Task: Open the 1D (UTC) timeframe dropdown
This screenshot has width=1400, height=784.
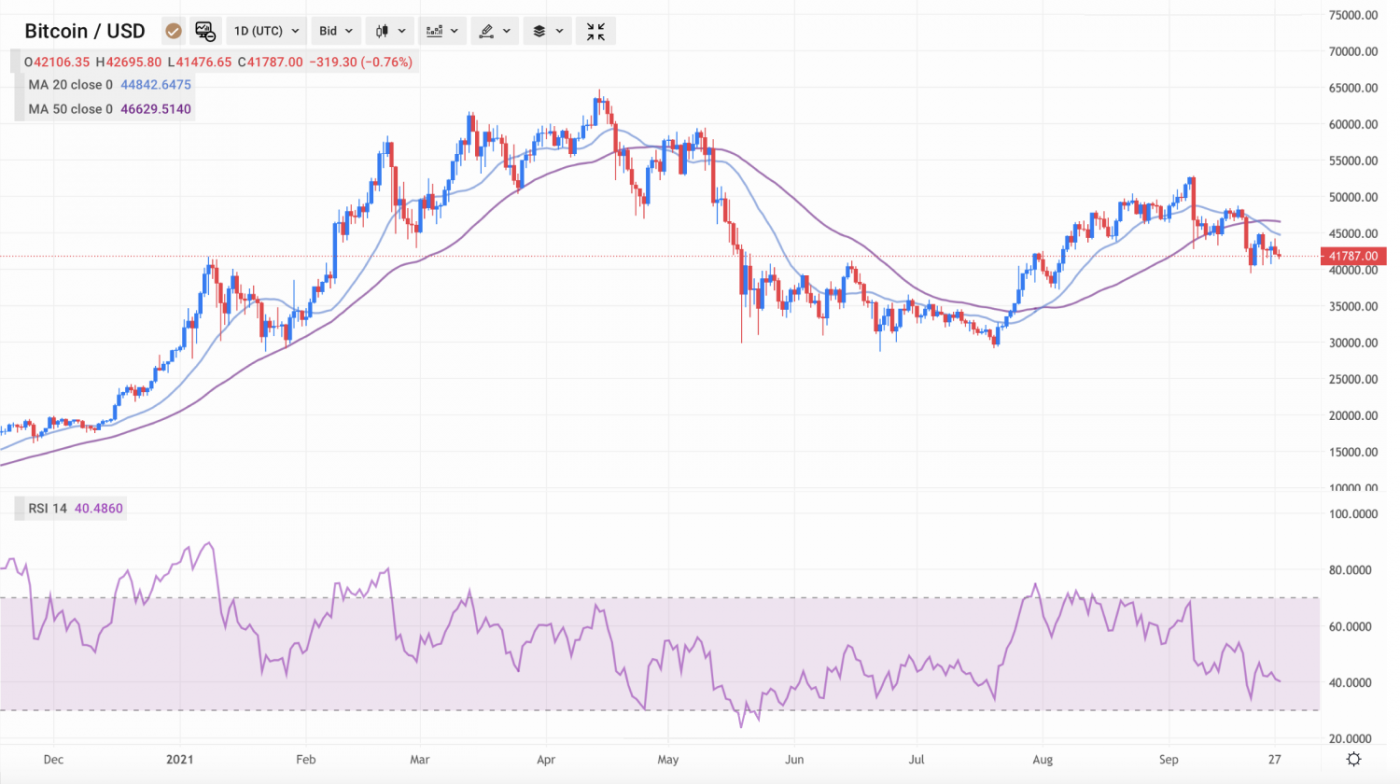Action: click(x=266, y=31)
